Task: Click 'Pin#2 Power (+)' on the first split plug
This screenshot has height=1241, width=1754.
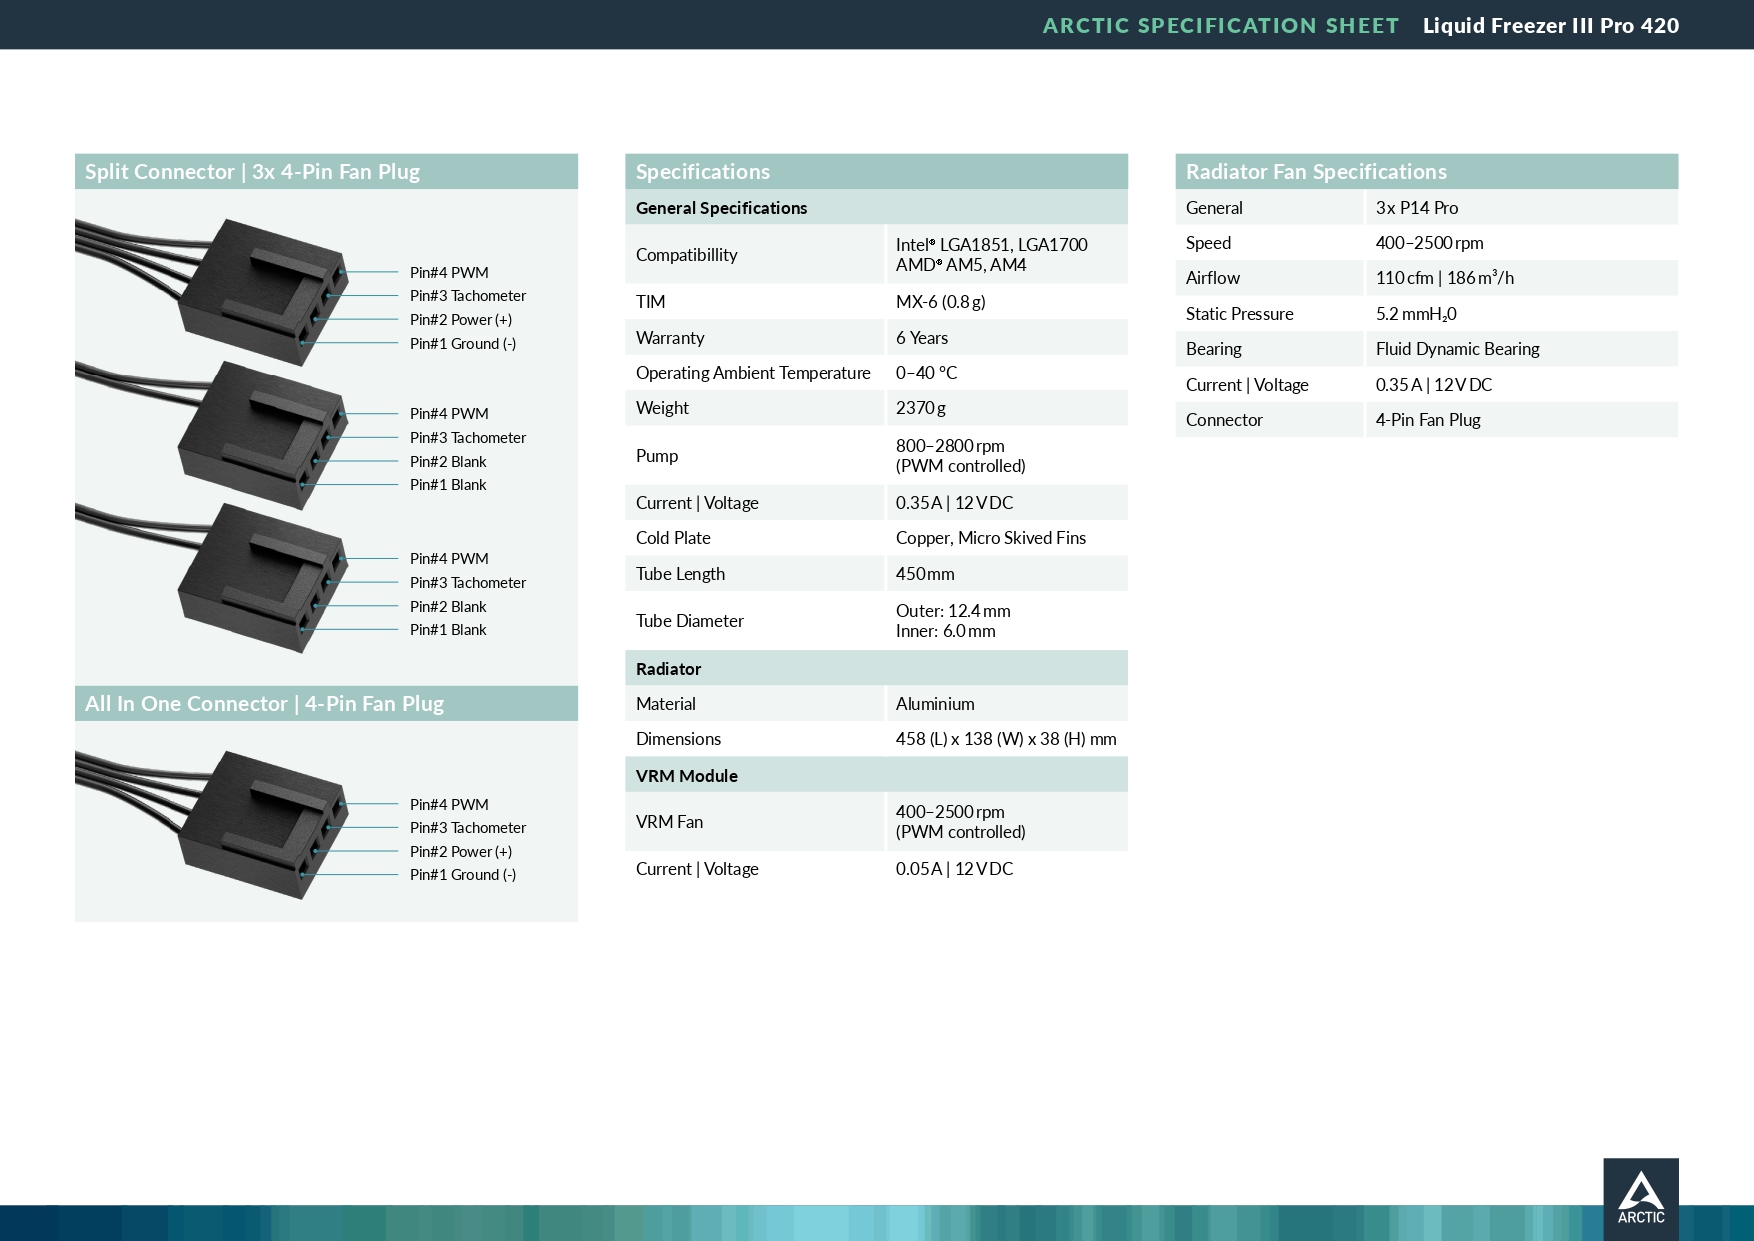Action: coord(461,320)
